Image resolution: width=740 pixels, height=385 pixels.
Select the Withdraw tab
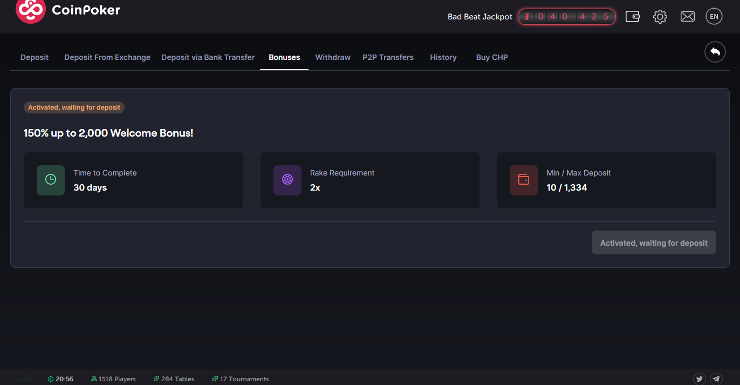333,57
